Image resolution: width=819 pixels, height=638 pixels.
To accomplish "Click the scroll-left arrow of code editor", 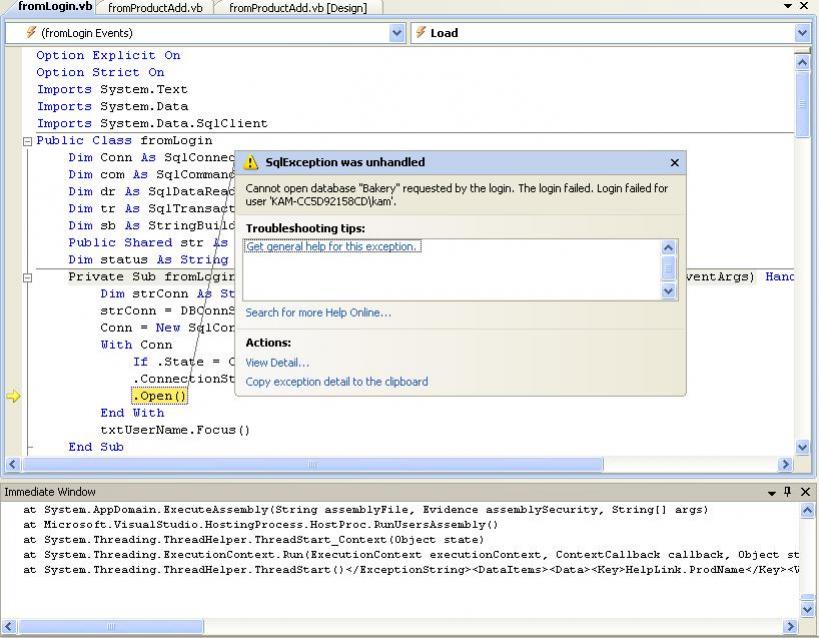I will (x=13, y=465).
